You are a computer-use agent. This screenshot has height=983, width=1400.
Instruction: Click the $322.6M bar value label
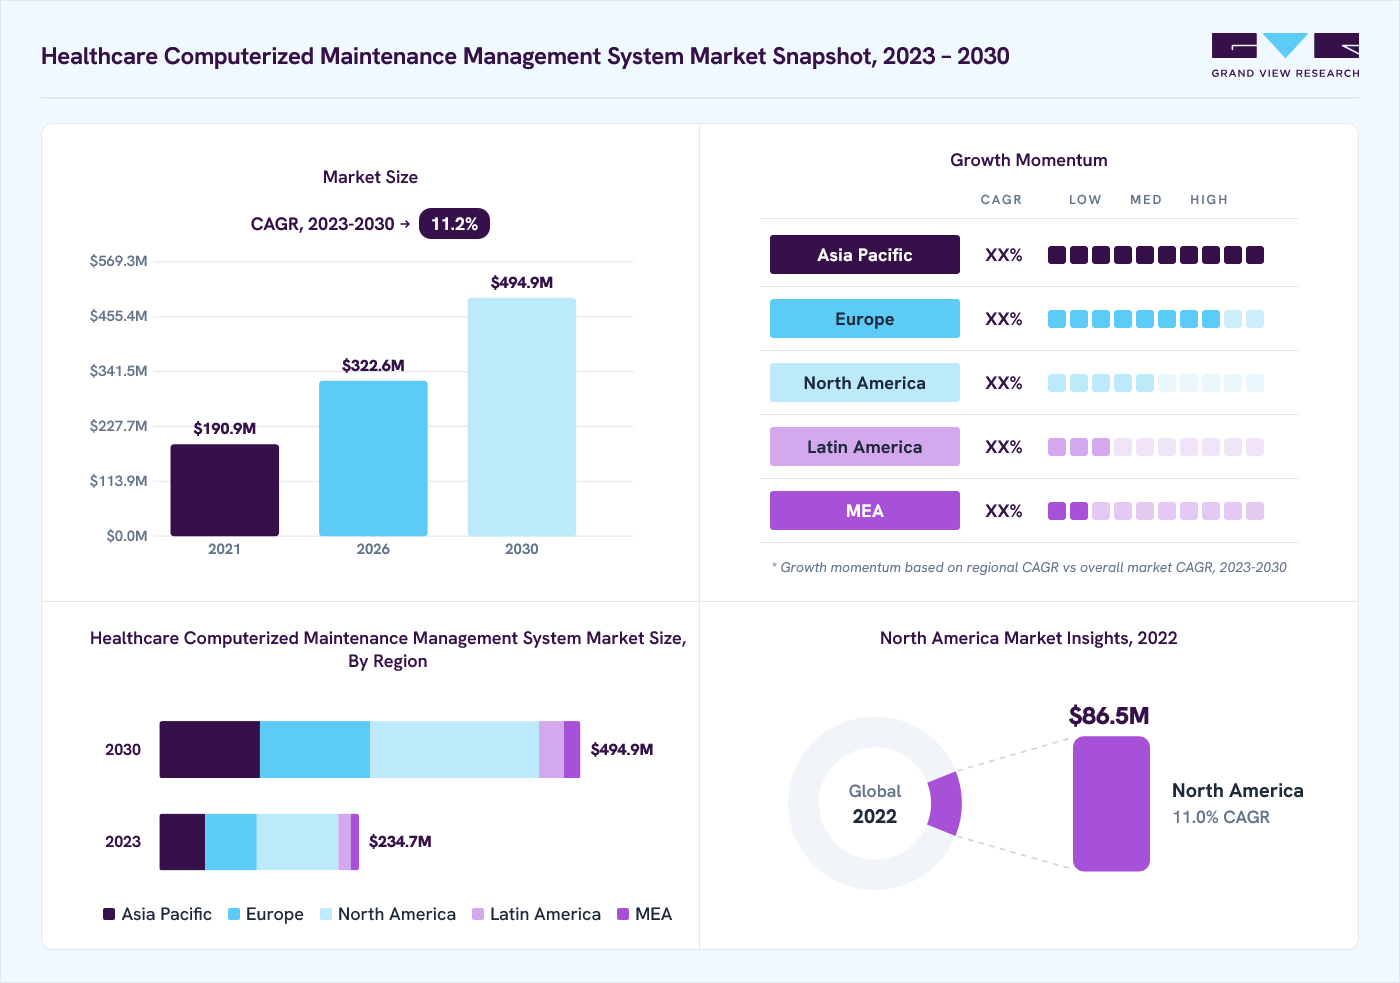(373, 366)
